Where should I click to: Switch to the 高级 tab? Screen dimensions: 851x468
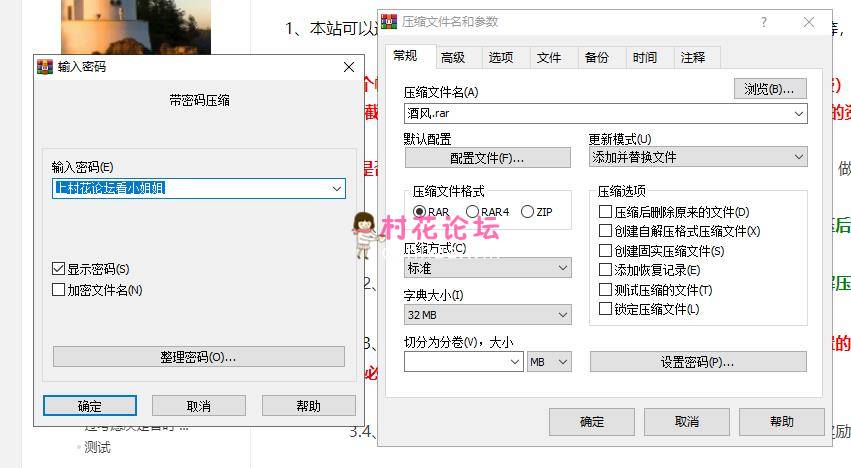(x=453, y=58)
